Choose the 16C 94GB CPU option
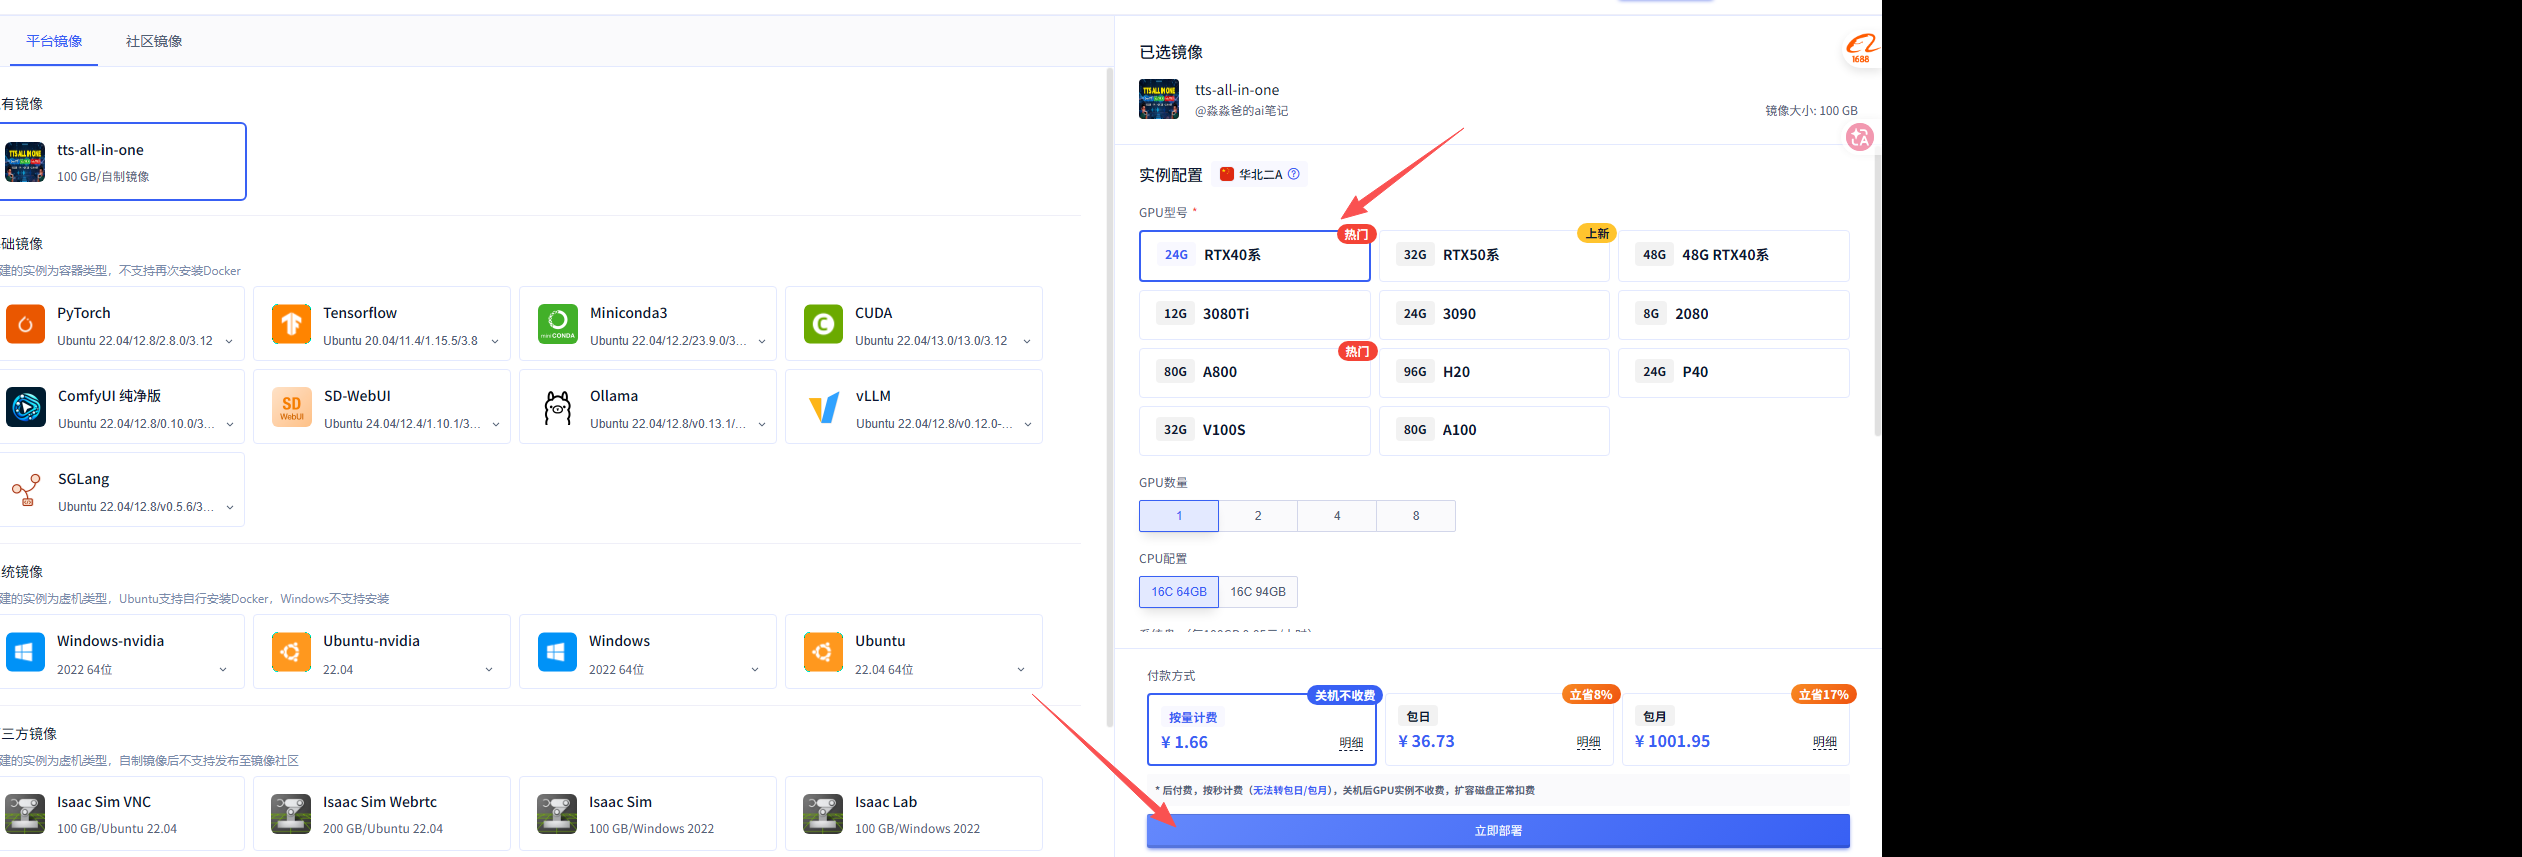The image size is (2522, 857). (x=1258, y=592)
